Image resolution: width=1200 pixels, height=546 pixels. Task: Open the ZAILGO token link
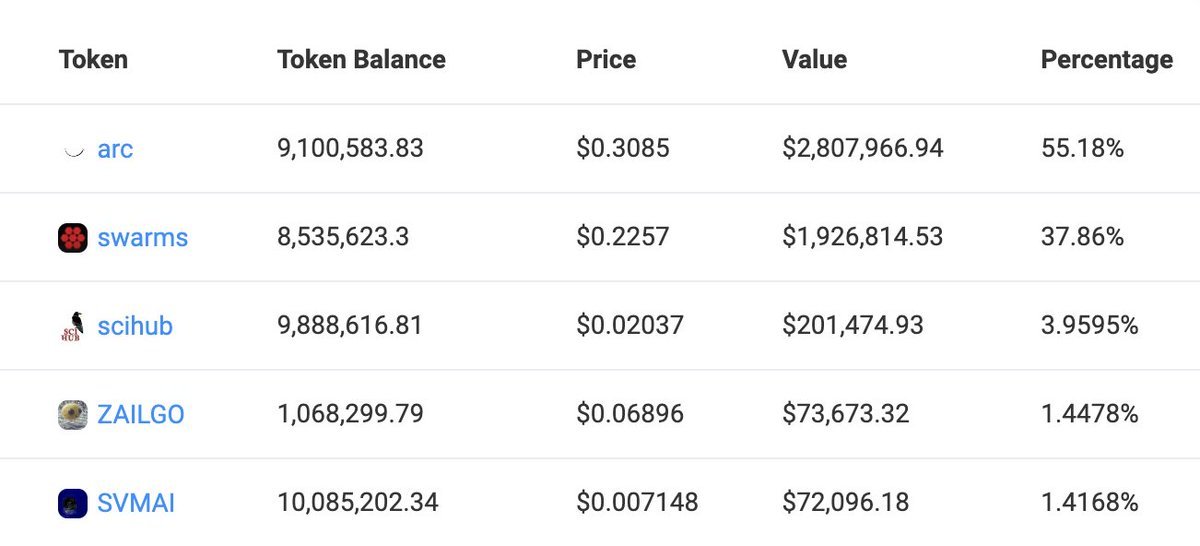click(140, 414)
